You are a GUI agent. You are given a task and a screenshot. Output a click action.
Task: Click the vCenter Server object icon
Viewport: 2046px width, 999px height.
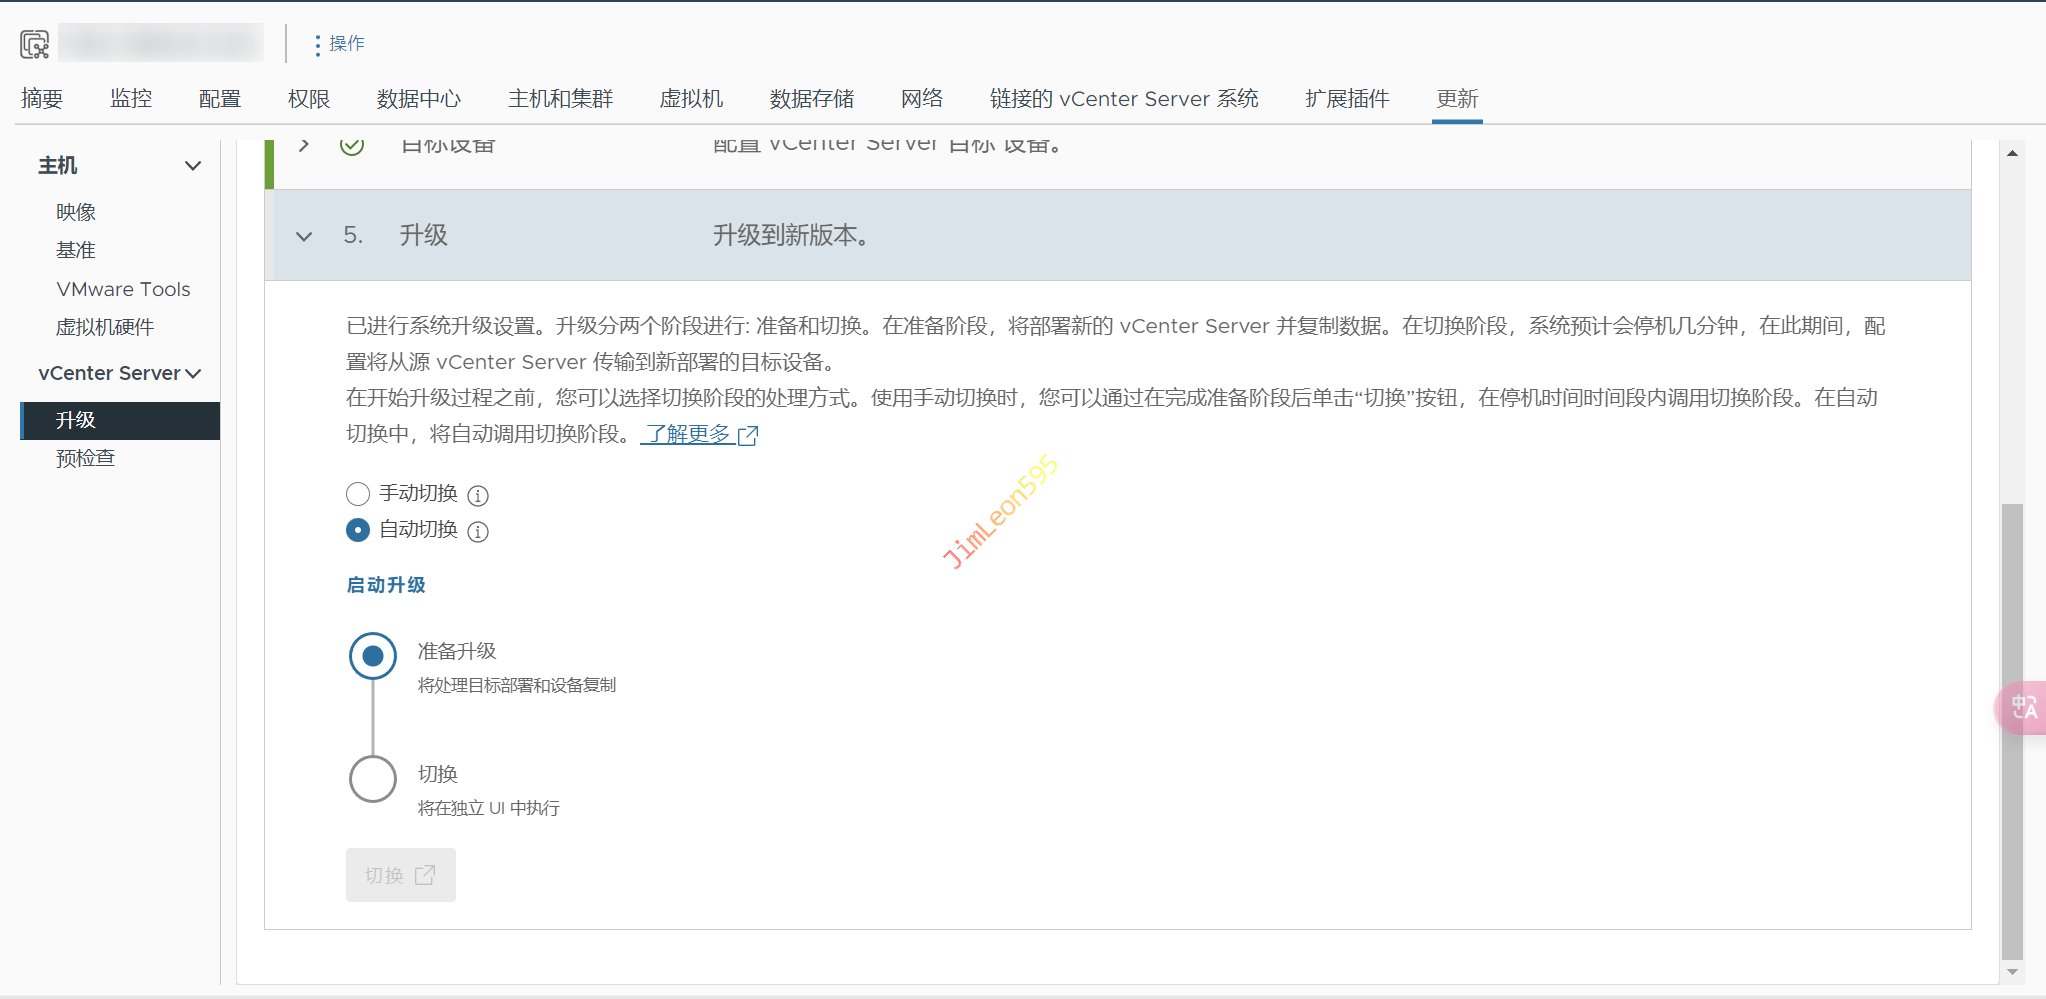34,44
